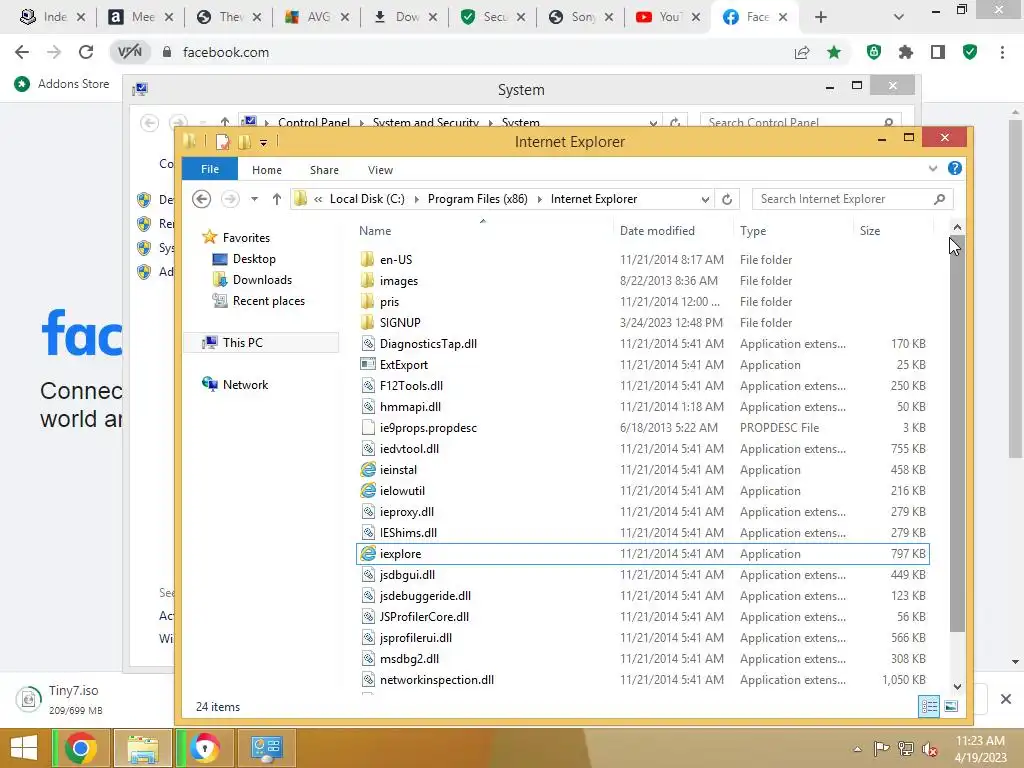Image resolution: width=1024 pixels, height=768 pixels.
Task: Expand the ribbon using the chevron
Action: pyautogui.click(x=933, y=168)
